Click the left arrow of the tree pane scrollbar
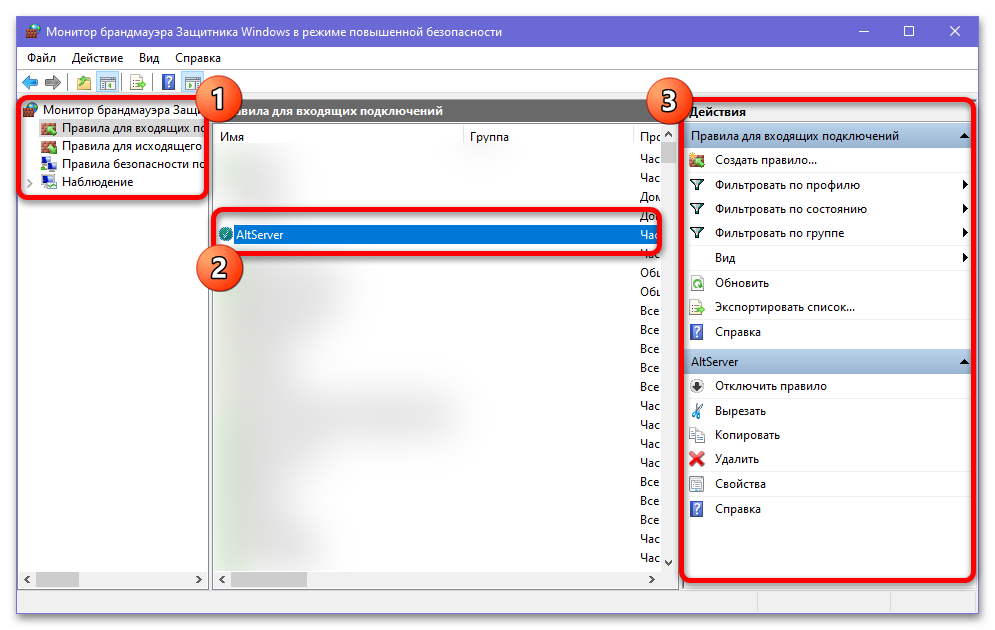 27,579
